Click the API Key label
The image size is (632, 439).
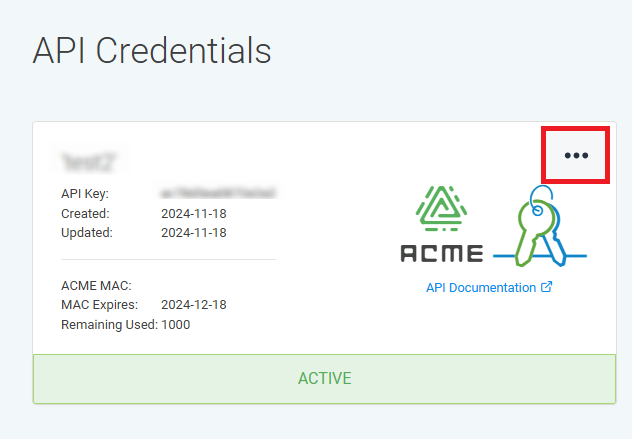tap(85, 193)
